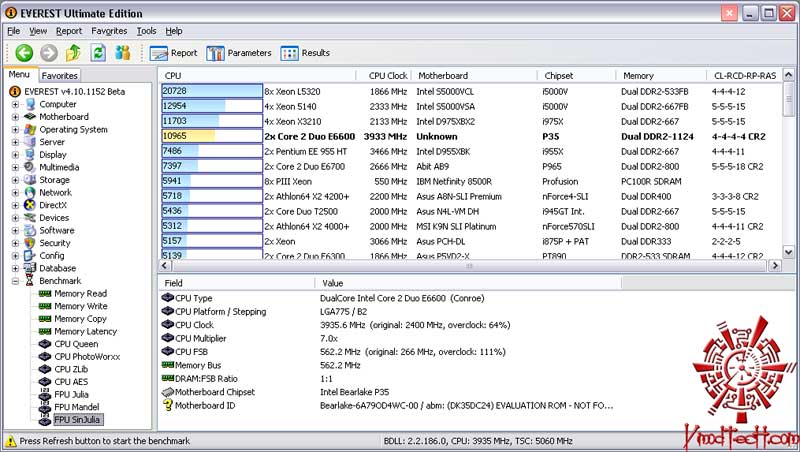
Task: Open the Tools menu
Action: point(146,31)
